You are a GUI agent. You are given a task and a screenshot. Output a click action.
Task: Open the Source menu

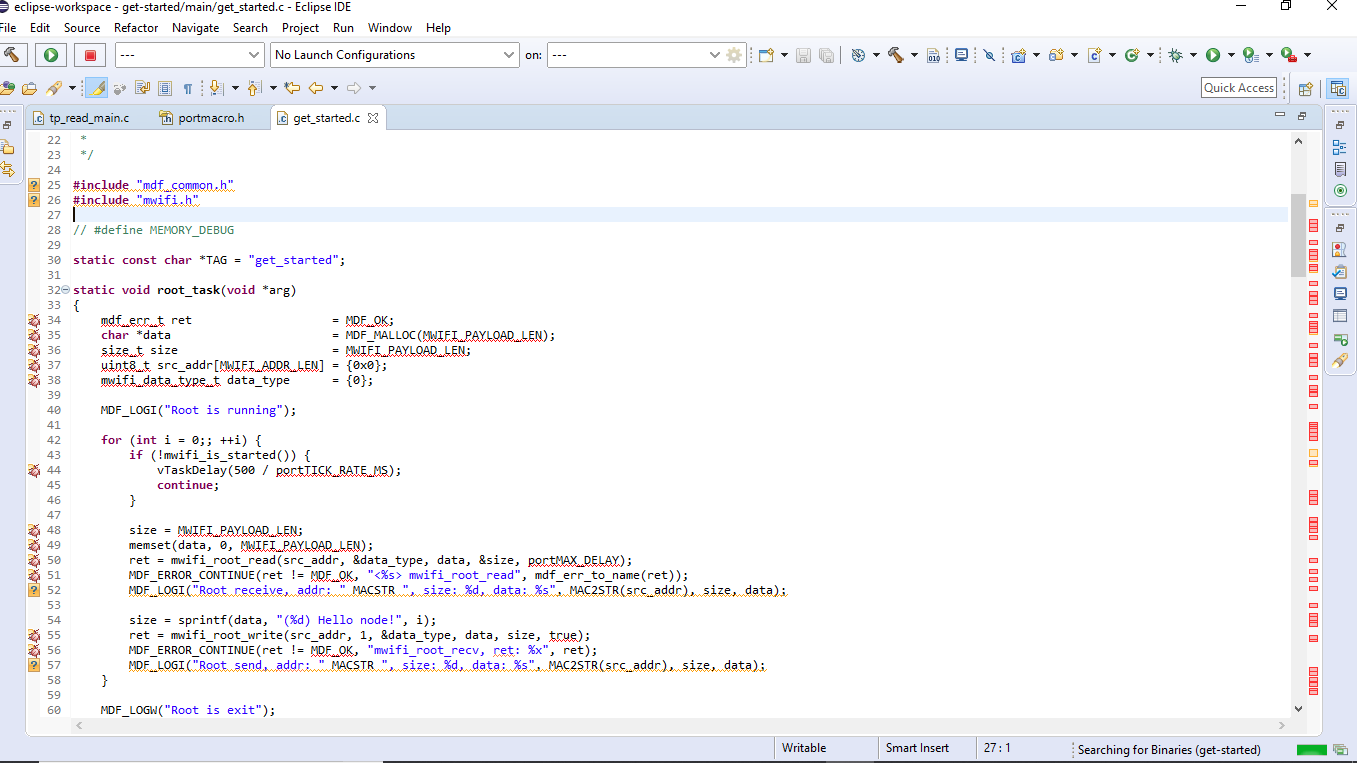pyautogui.click(x=82, y=28)
